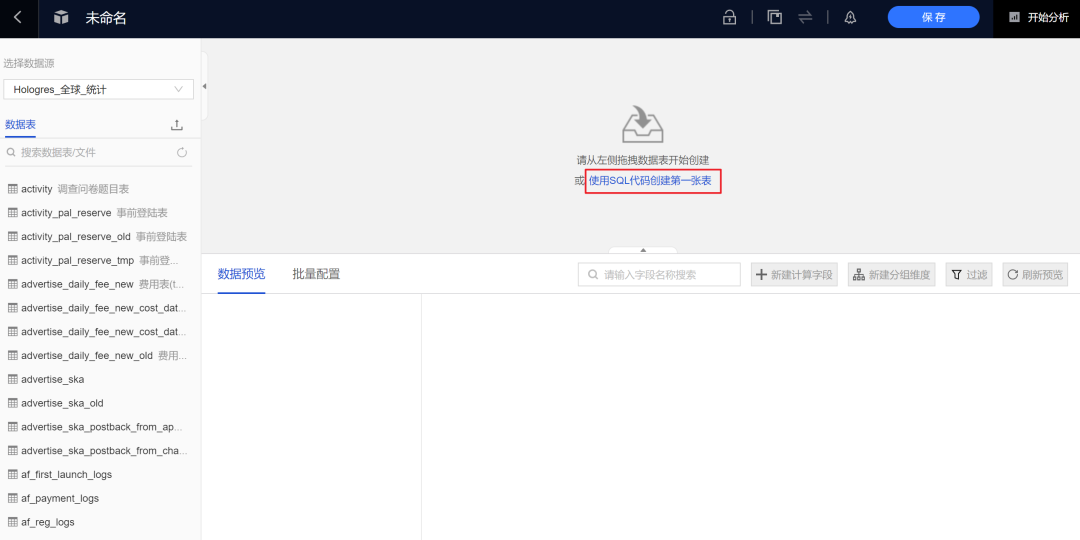Click the upload icon next to 数据表
Image resolution: width=1080 pixels, height=540 pixels.
(177, 125)
